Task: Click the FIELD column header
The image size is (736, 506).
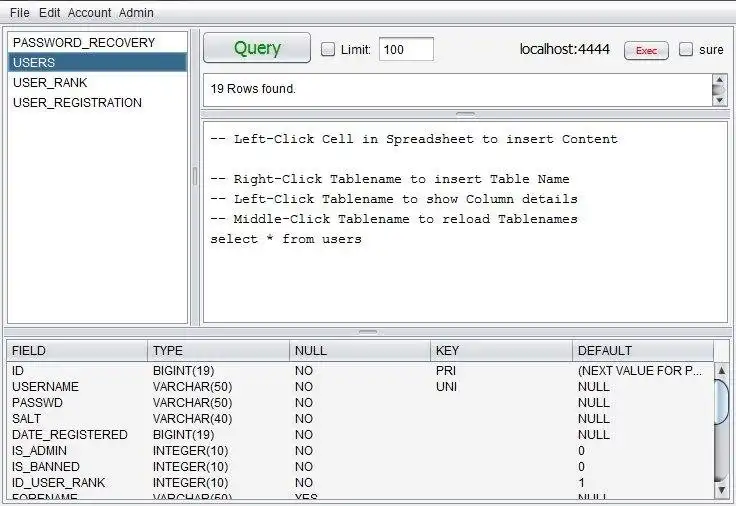Action: [77, 351]
